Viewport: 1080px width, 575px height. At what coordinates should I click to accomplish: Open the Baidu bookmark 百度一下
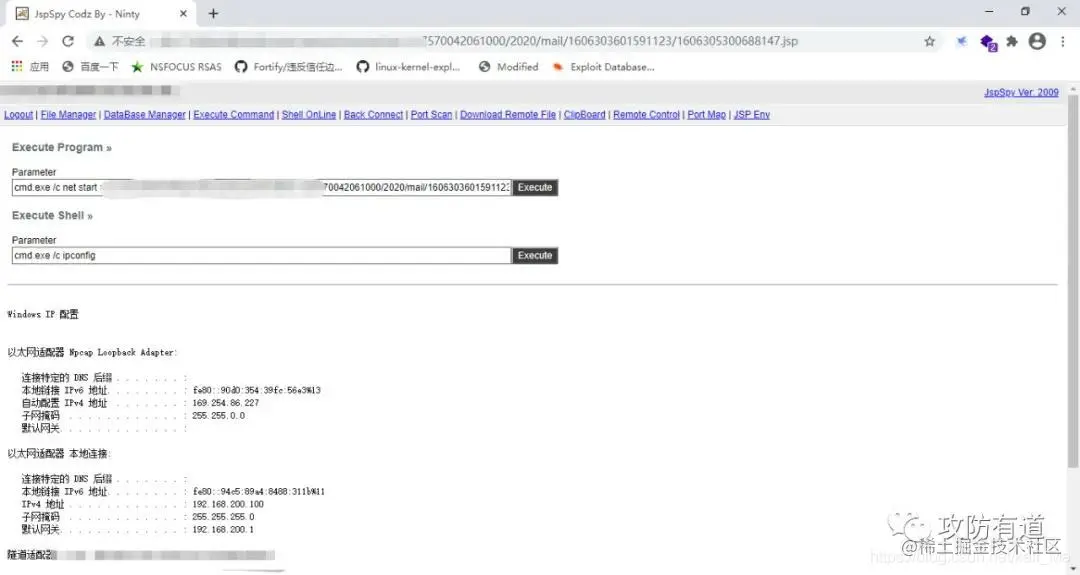pos(90,67)
